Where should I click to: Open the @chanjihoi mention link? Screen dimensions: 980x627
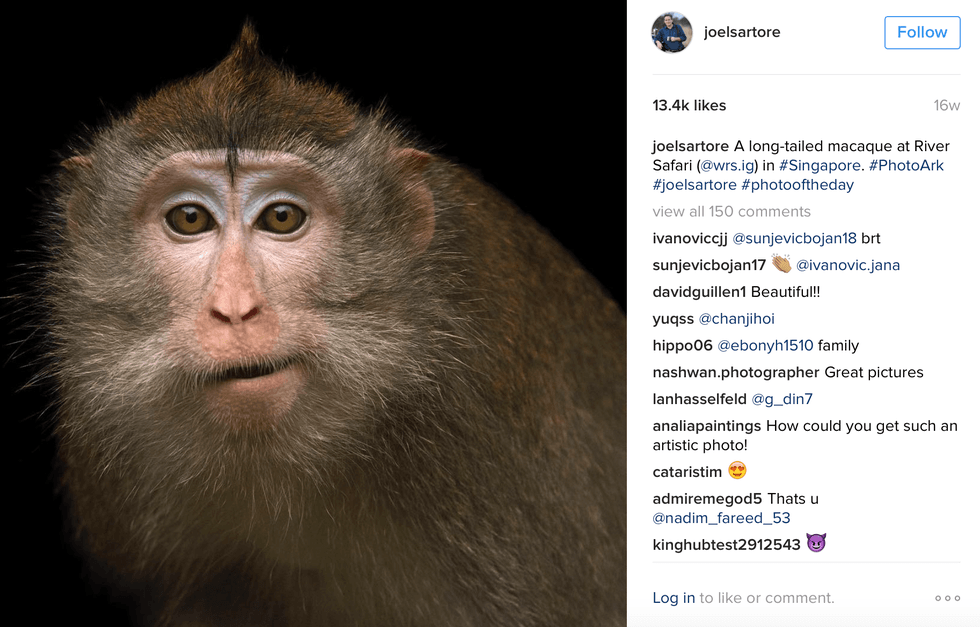736,319
